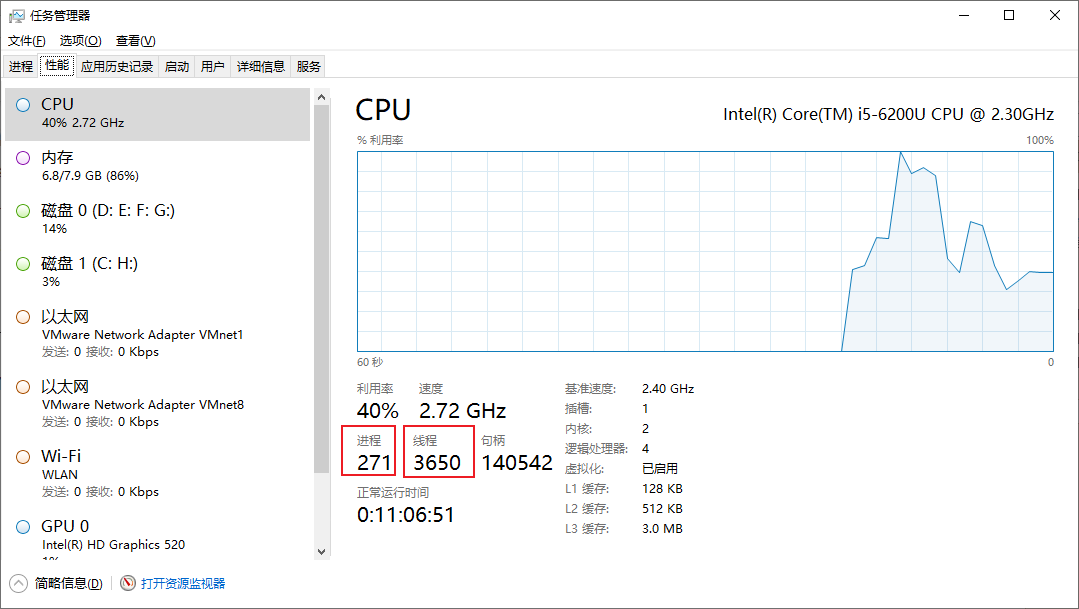Switch to the 进程 (Processes) tab
Image resolution: width=1079 pixels, height=609 pixels.
(x=20, y=66)
